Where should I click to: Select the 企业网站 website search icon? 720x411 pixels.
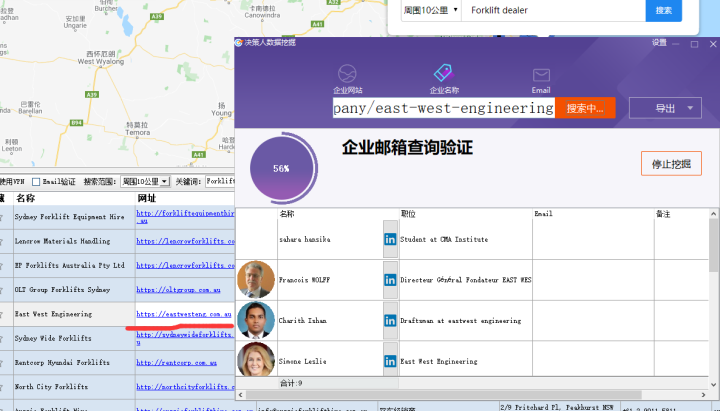pyautogui.click(x=347, y=73)
